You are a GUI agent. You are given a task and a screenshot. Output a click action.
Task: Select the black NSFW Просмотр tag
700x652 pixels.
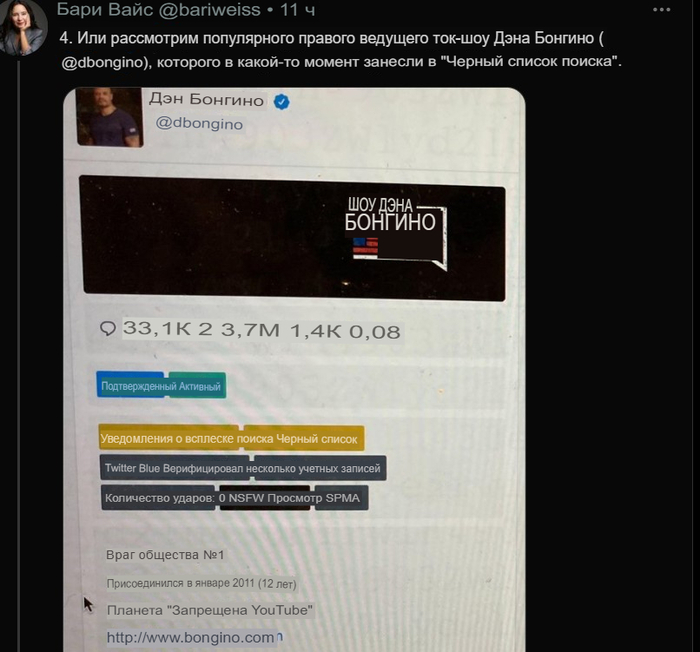[266, 497]
